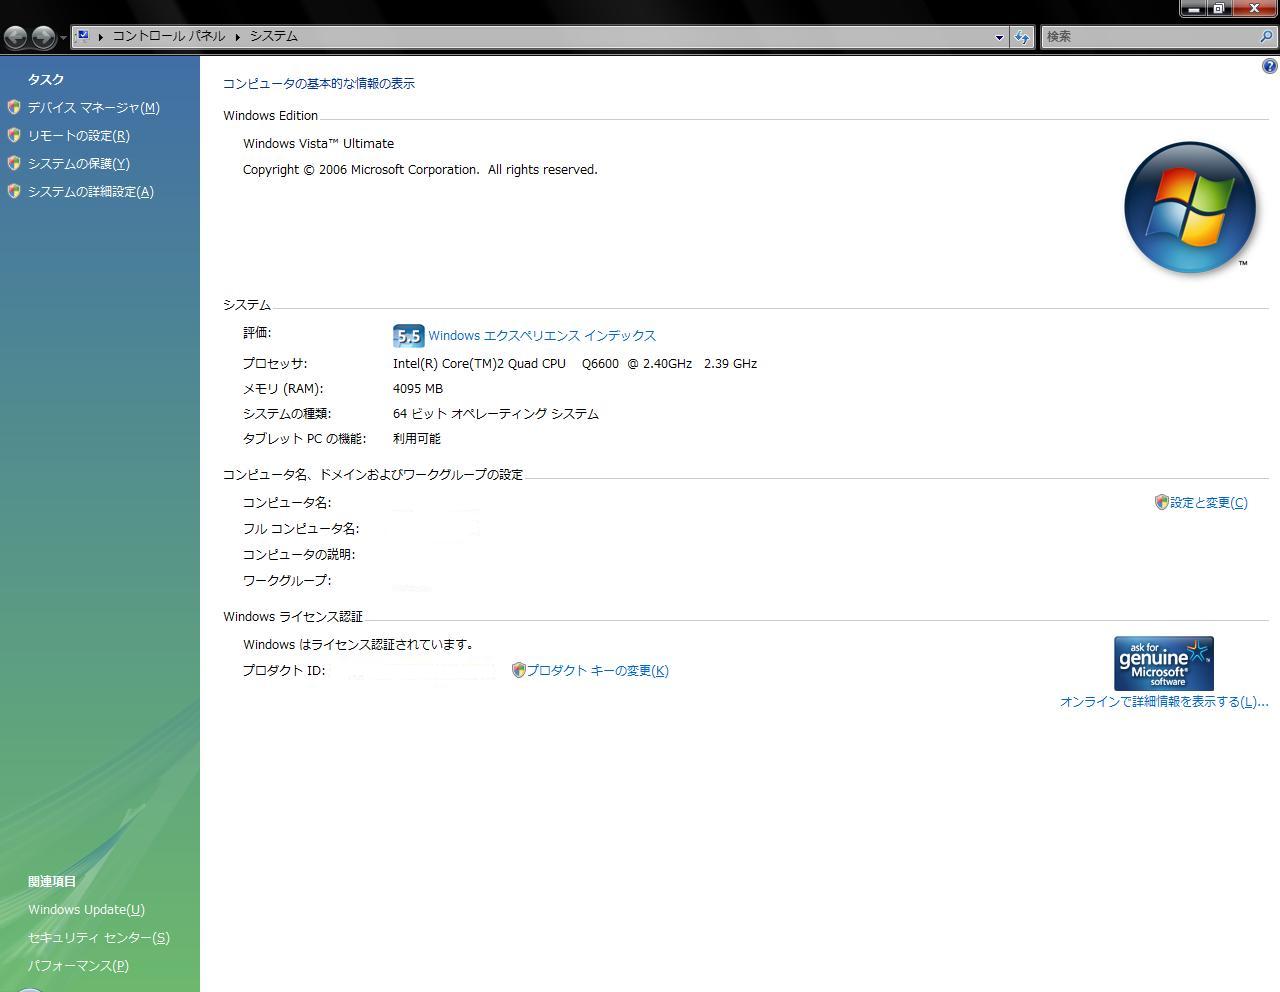
Task: Select コントロール パネル in the address breadcrumb
Action: point(168,36)
